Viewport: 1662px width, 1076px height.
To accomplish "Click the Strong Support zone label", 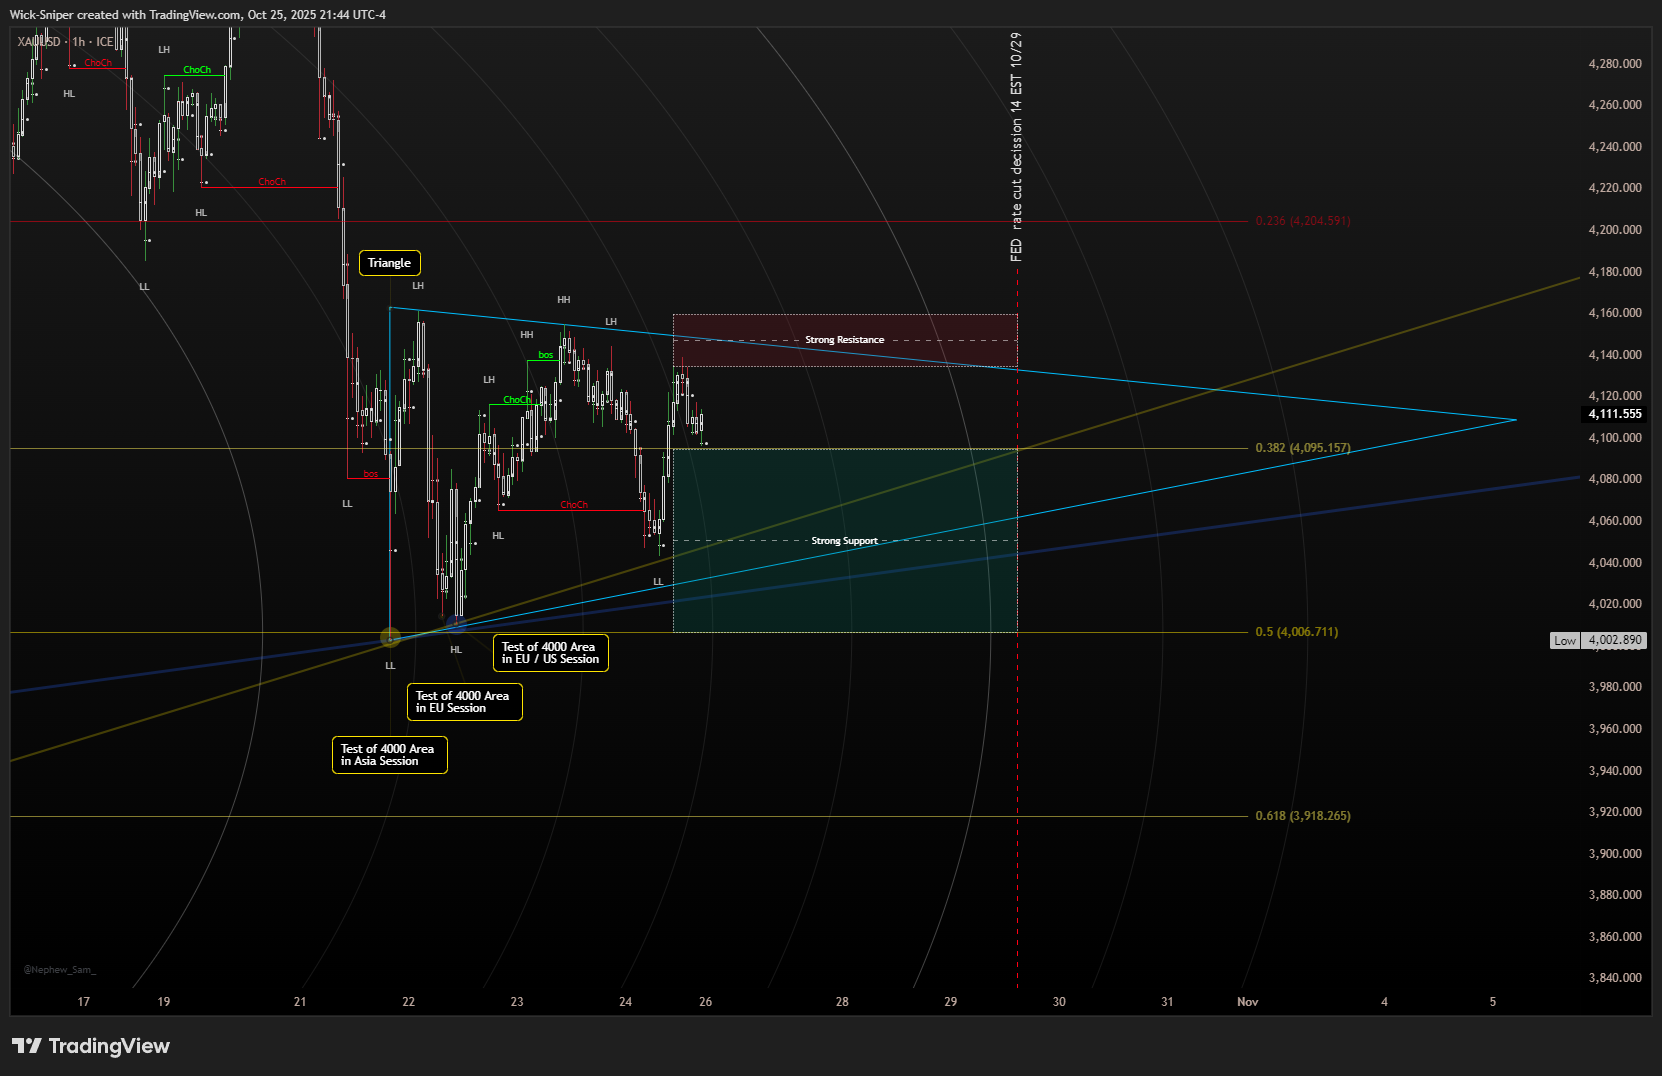I will tap(845, 541).
